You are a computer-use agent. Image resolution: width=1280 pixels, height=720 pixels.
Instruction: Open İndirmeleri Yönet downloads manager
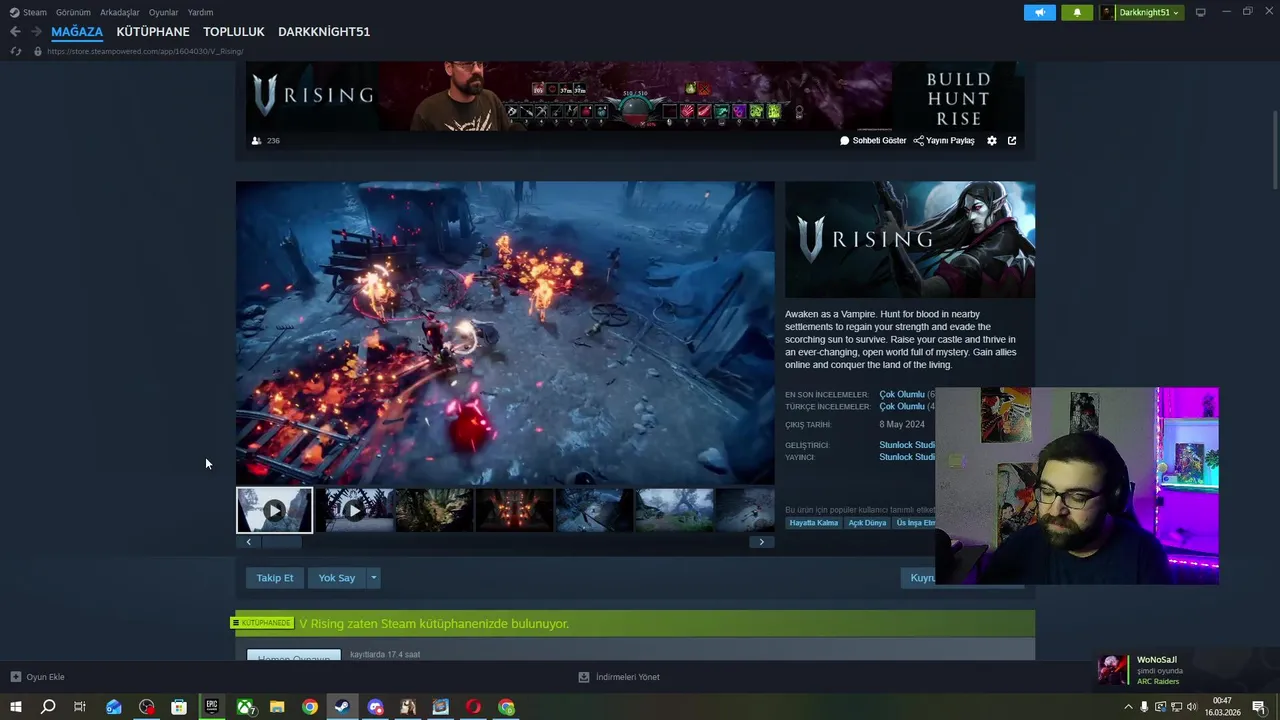[619, 677]
